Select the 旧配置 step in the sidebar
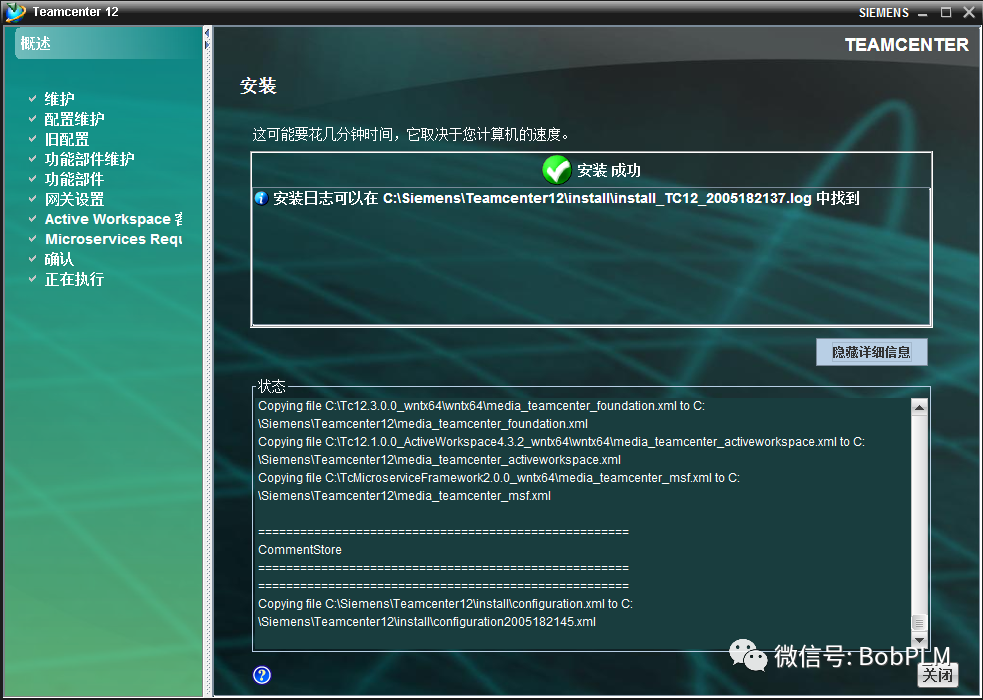Image resolution: width=983 pixels, height=700 pixels. [x=67, y=139]
